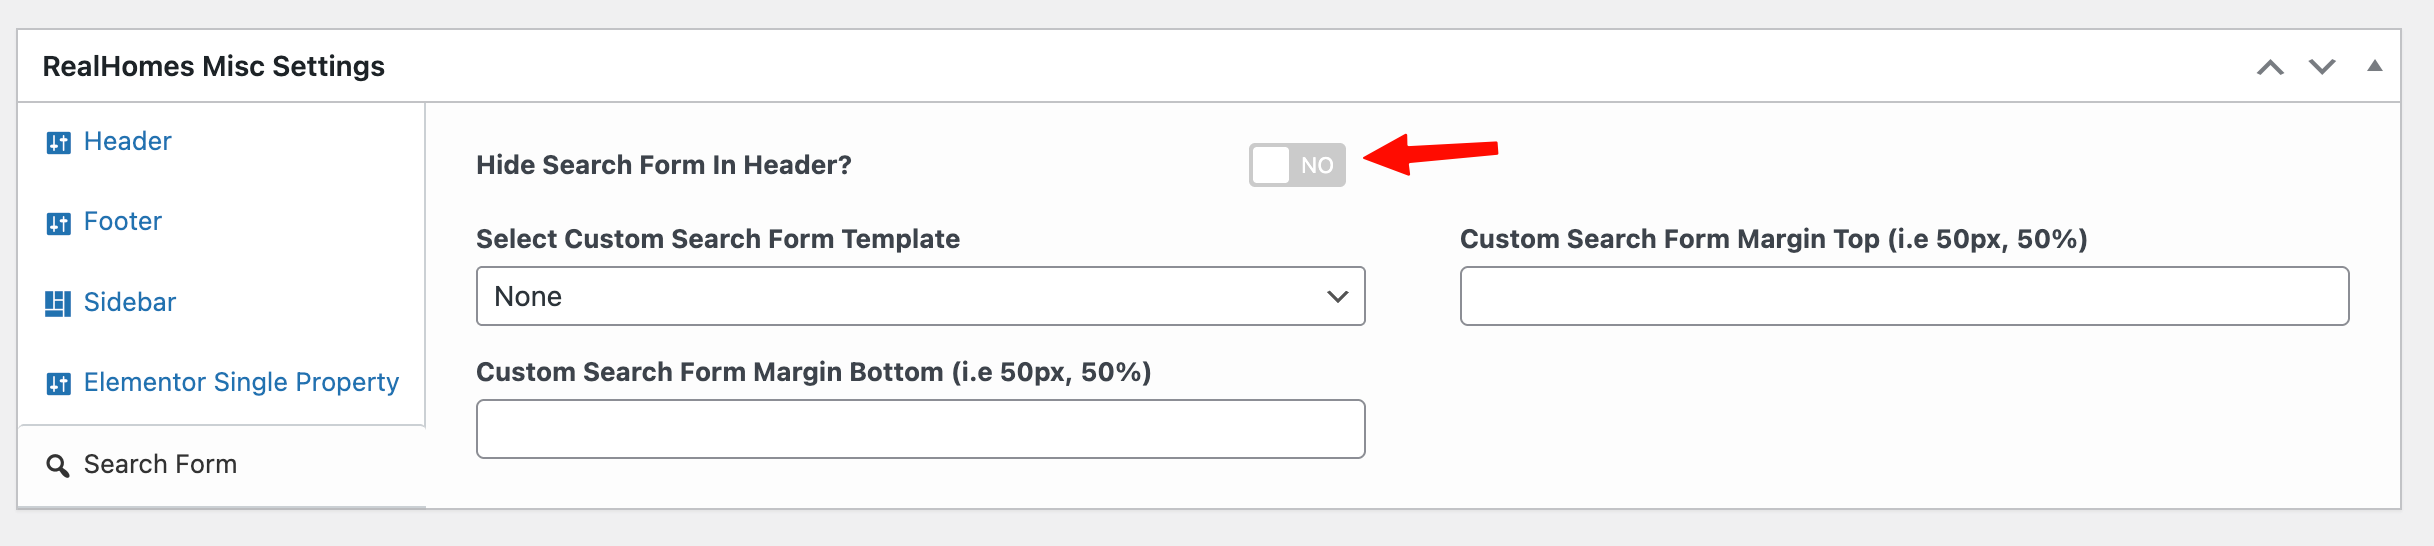Image resolution: width=2434 pixels, height=546 pixels.
Task: Click the chevron in the None select box
Action: coord(1337,296)
